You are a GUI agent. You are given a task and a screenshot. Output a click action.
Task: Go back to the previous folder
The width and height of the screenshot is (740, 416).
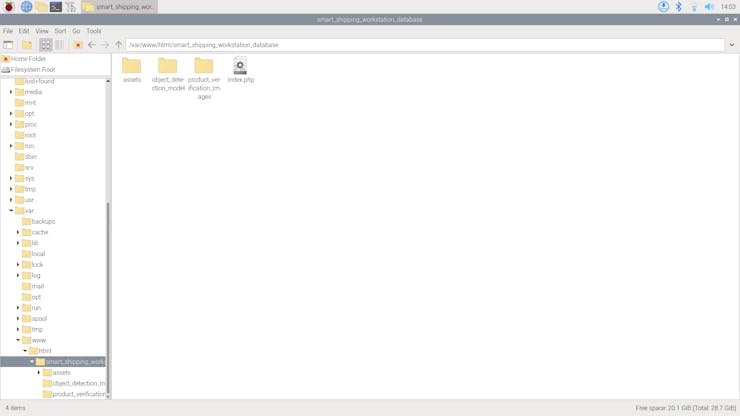pyautogui.click(x=92, y=45)
